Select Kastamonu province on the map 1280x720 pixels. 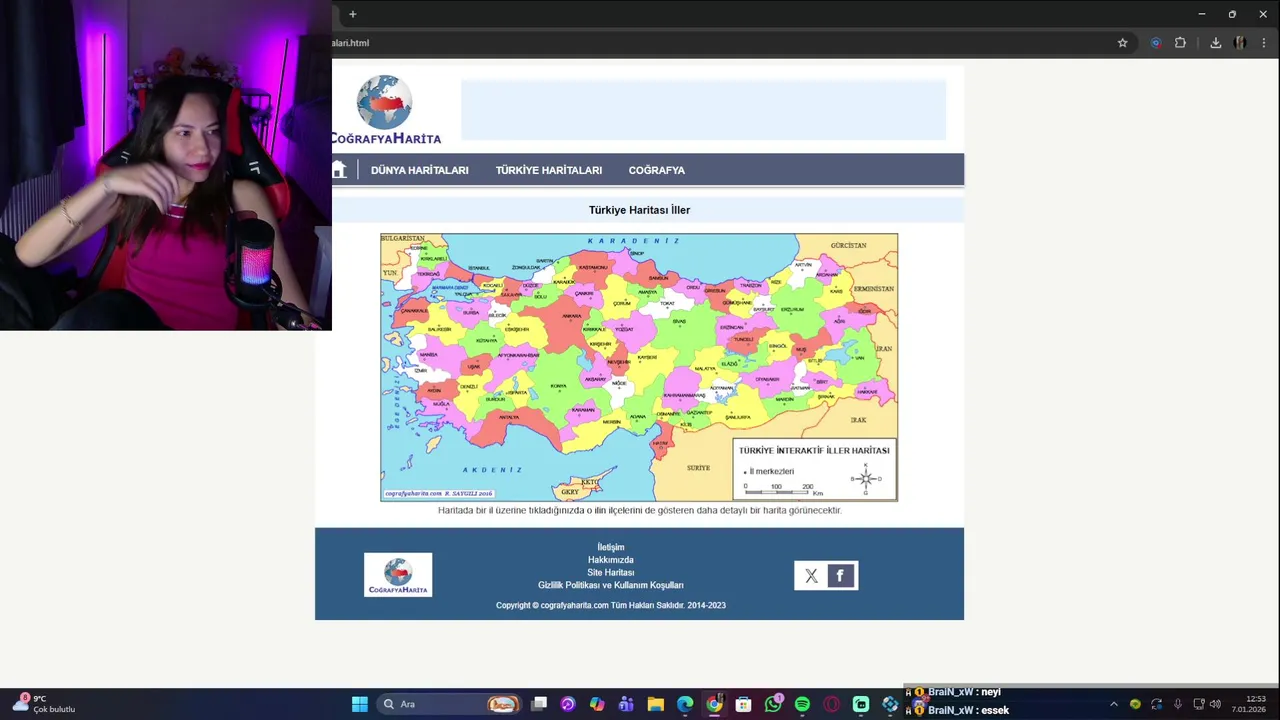pos(593,267)
